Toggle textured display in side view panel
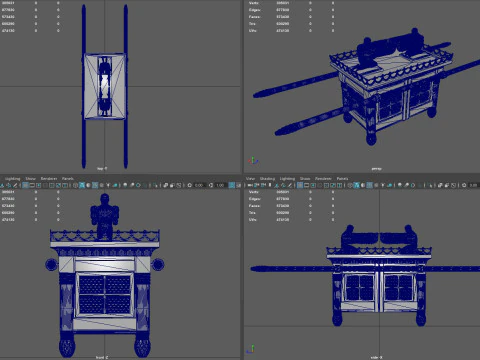The image size is (480, 360). tap(376, 185)
